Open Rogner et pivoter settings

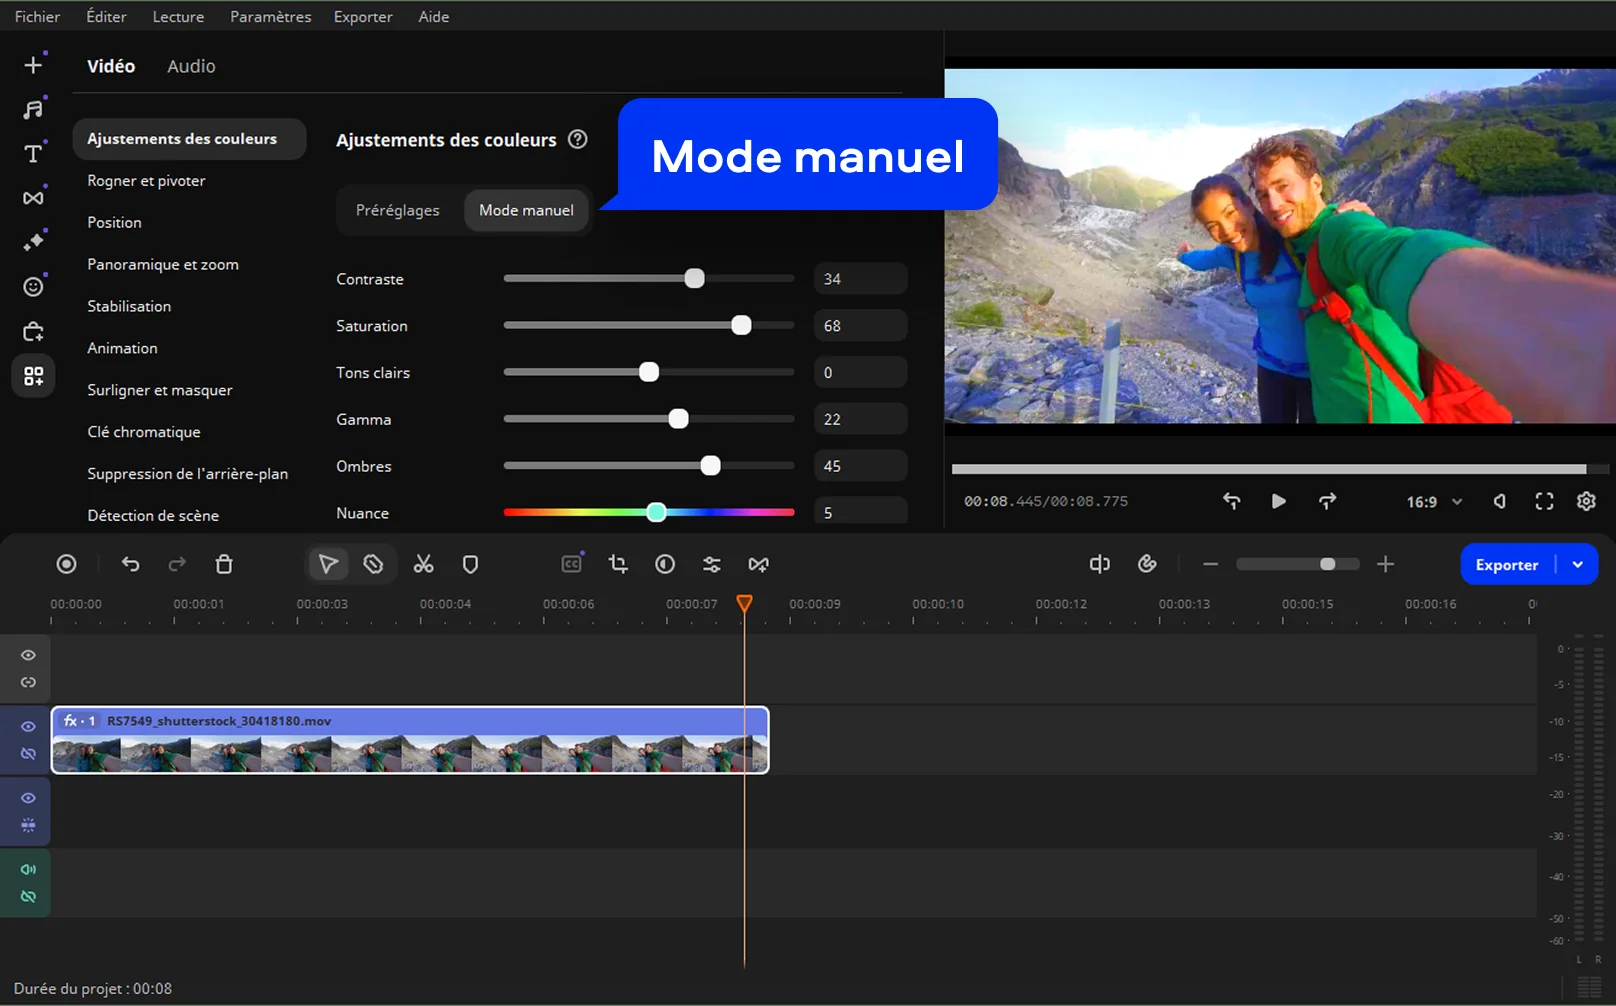(146, 181)
